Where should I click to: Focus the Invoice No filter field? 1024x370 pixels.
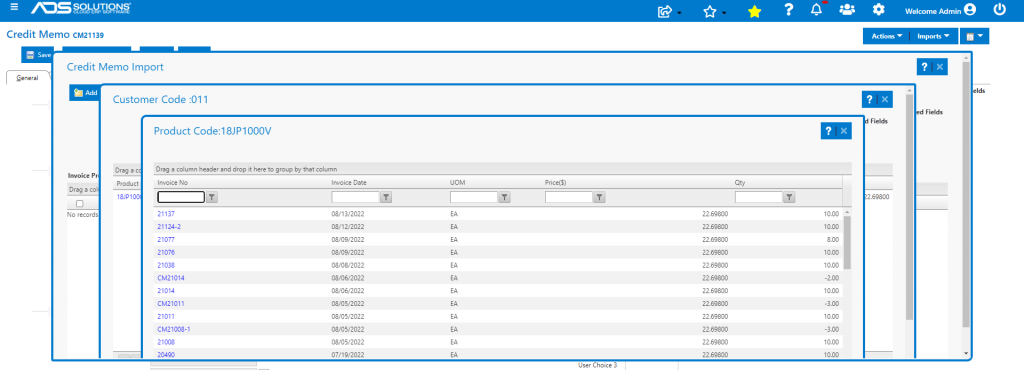pos(181,197)
